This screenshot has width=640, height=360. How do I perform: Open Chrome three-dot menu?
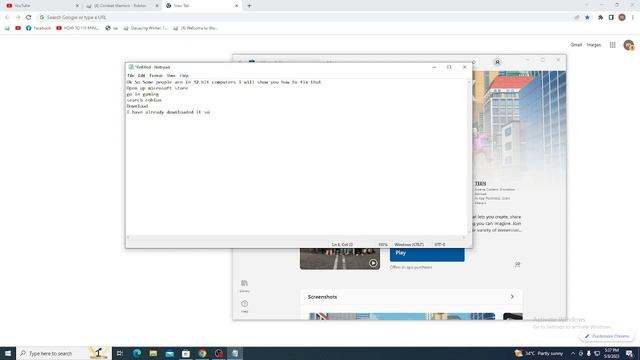(633, 17)
